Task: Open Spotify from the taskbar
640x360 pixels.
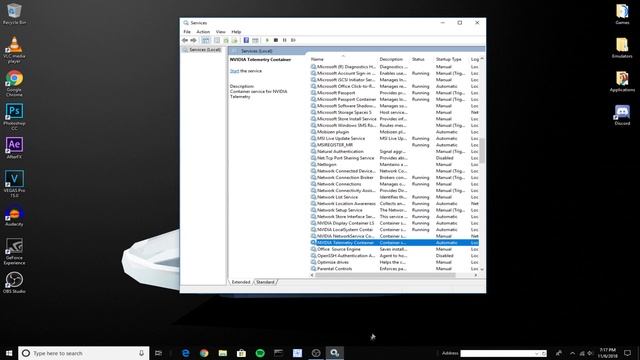Action: [x=260, y=353]
